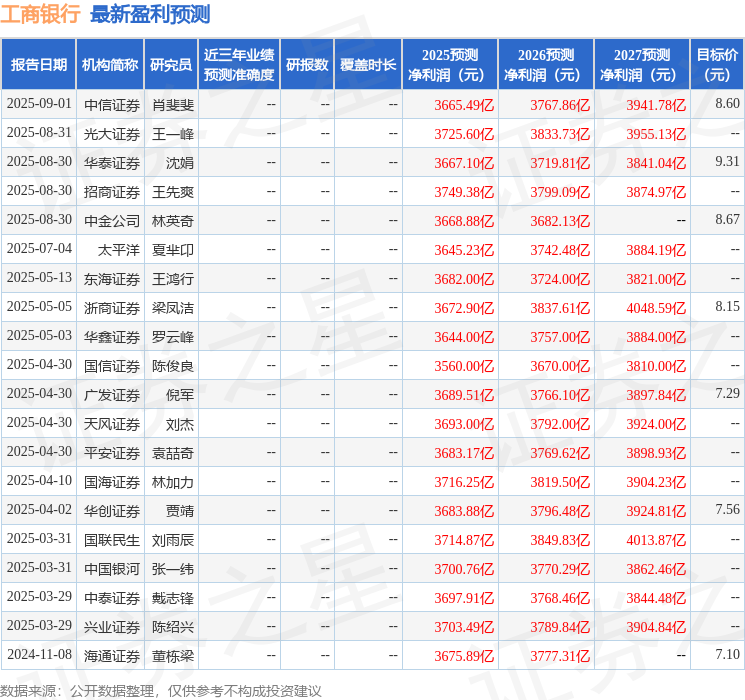Click the 国信证券 institution cell
The image size is (745, 700).
[x=112, y=366]
